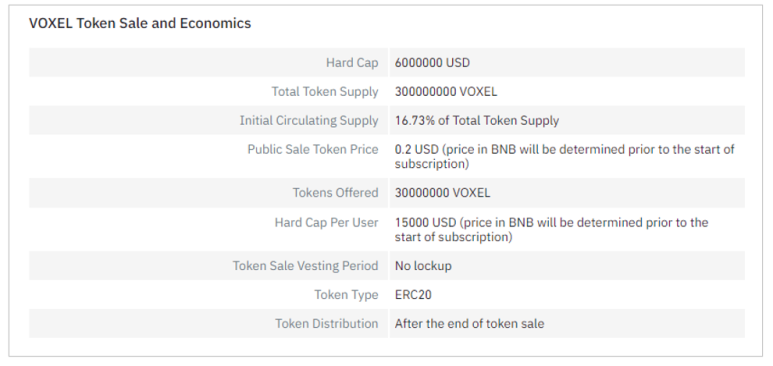Image resolution: width=773 pixels, height=366 pixels.
Task: Click the 15000 USD per-user cap text
Action: click(552, 229)
